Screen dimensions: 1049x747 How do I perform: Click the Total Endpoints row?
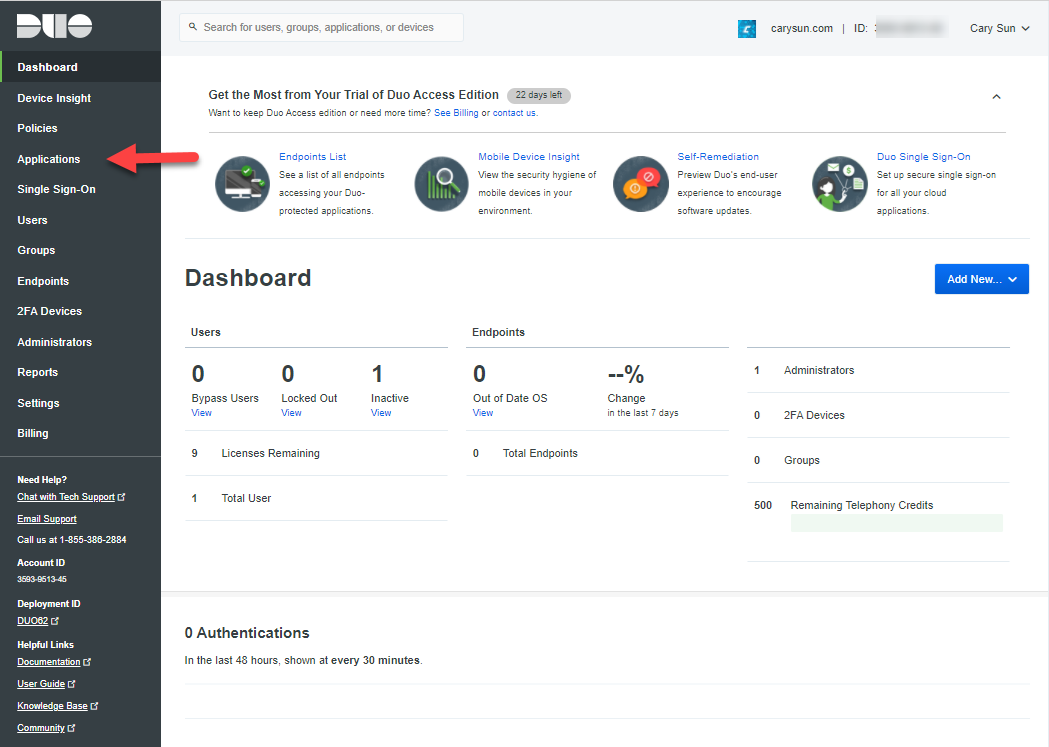click(x=597, y=453)
